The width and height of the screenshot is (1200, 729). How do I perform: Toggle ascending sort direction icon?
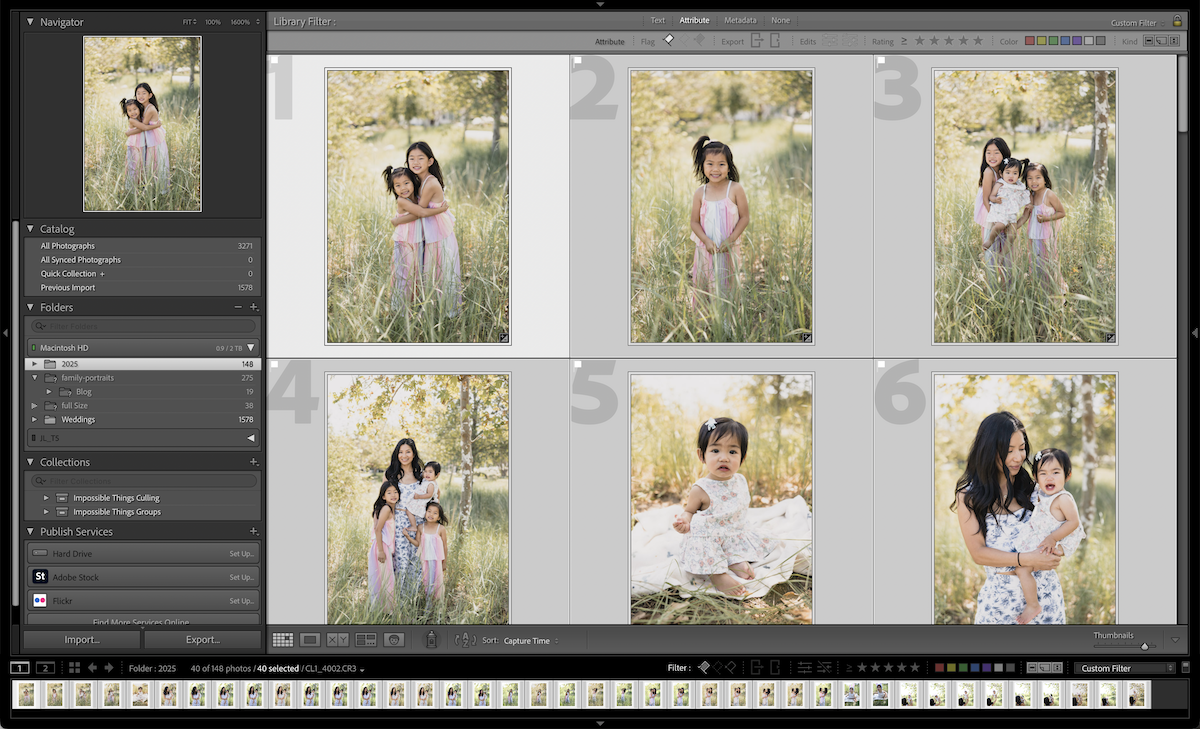pos(465,640)
